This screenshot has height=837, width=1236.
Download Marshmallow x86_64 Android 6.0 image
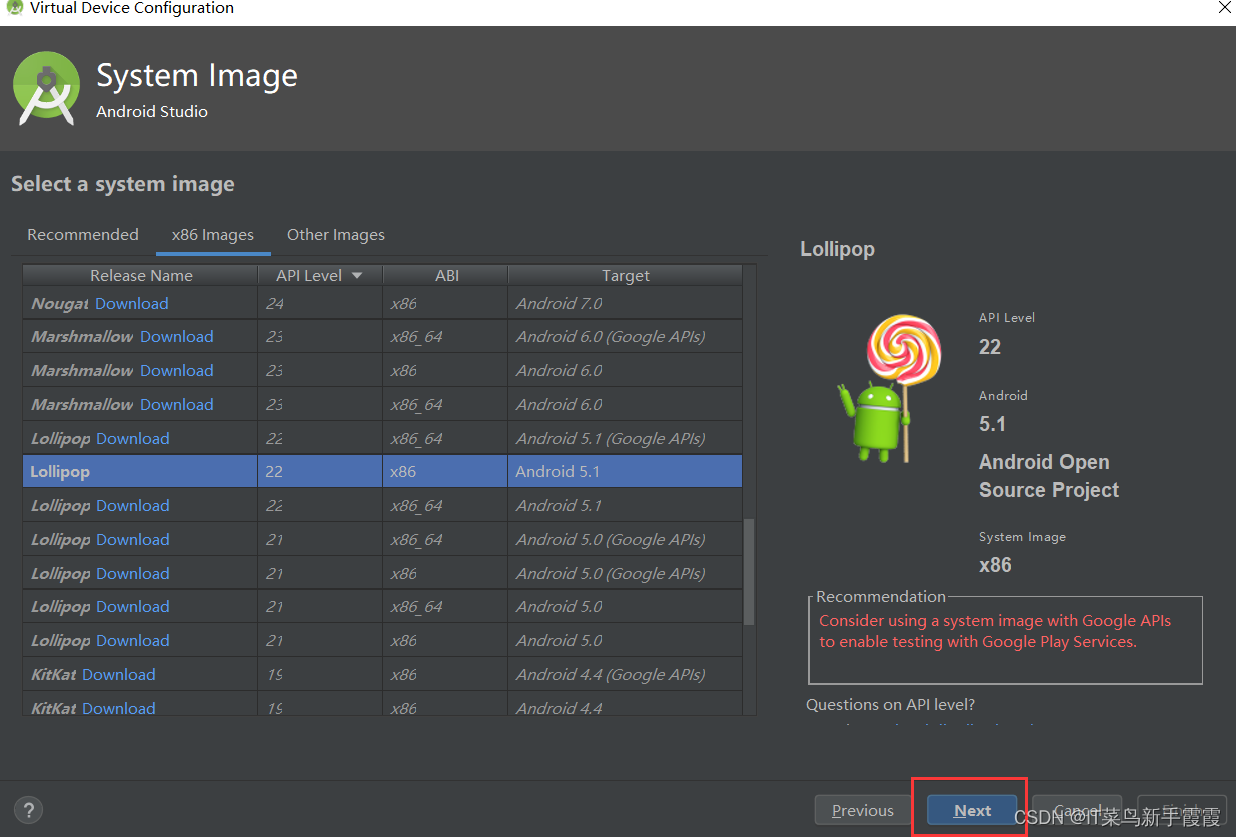pyautogui.click(x=176, y=404)
